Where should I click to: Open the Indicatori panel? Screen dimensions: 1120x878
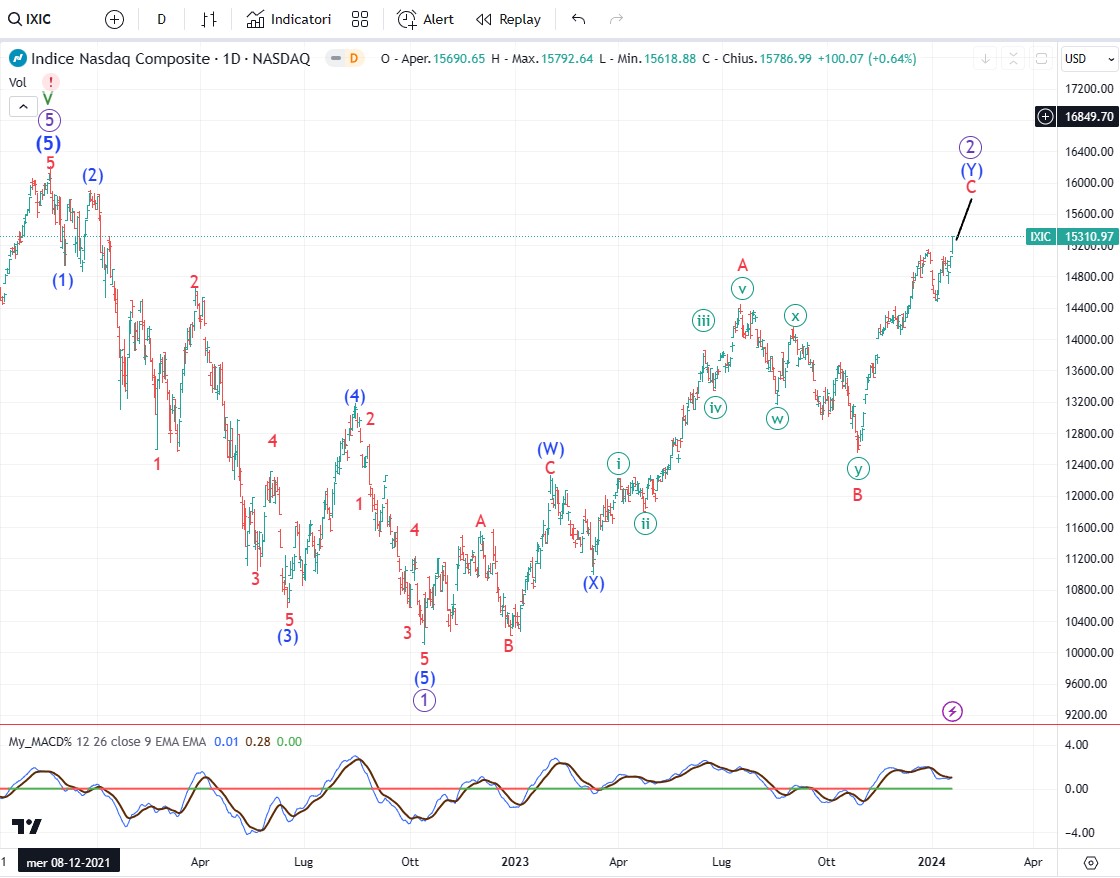(x=289, y=19)
